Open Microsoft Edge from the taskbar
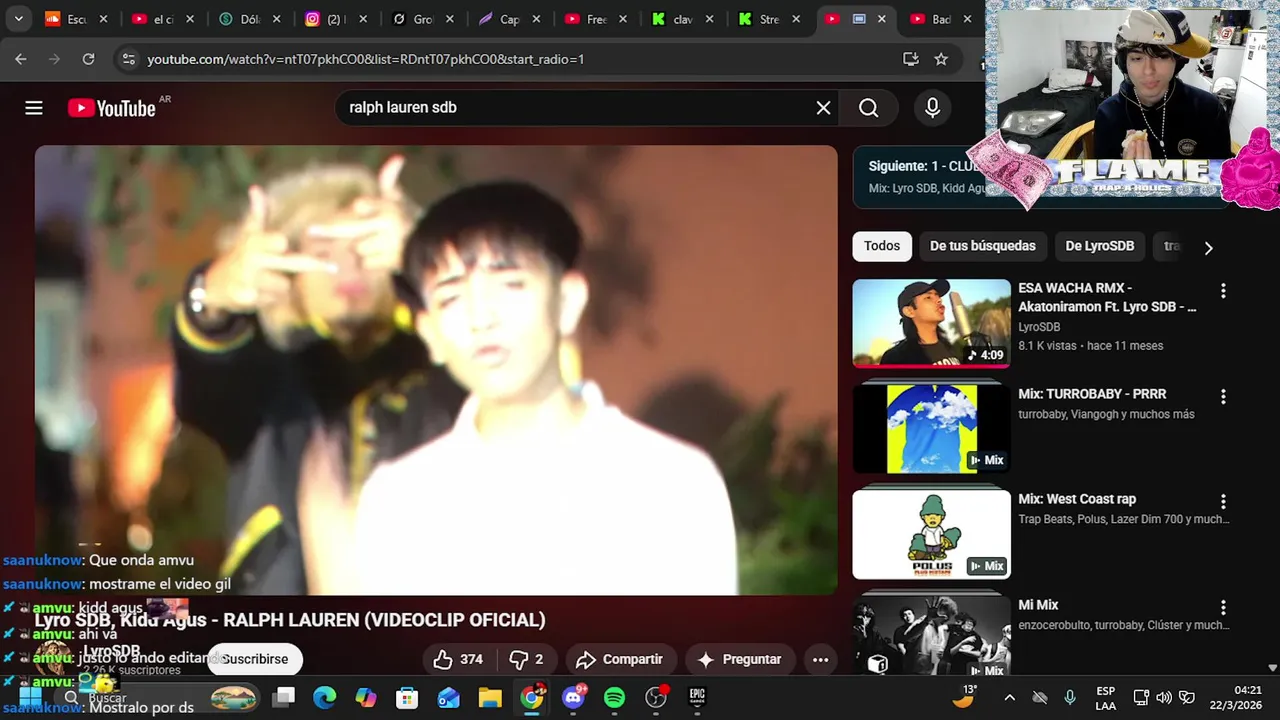Screen dimensions: 1280x720 [x=325, y=697]
